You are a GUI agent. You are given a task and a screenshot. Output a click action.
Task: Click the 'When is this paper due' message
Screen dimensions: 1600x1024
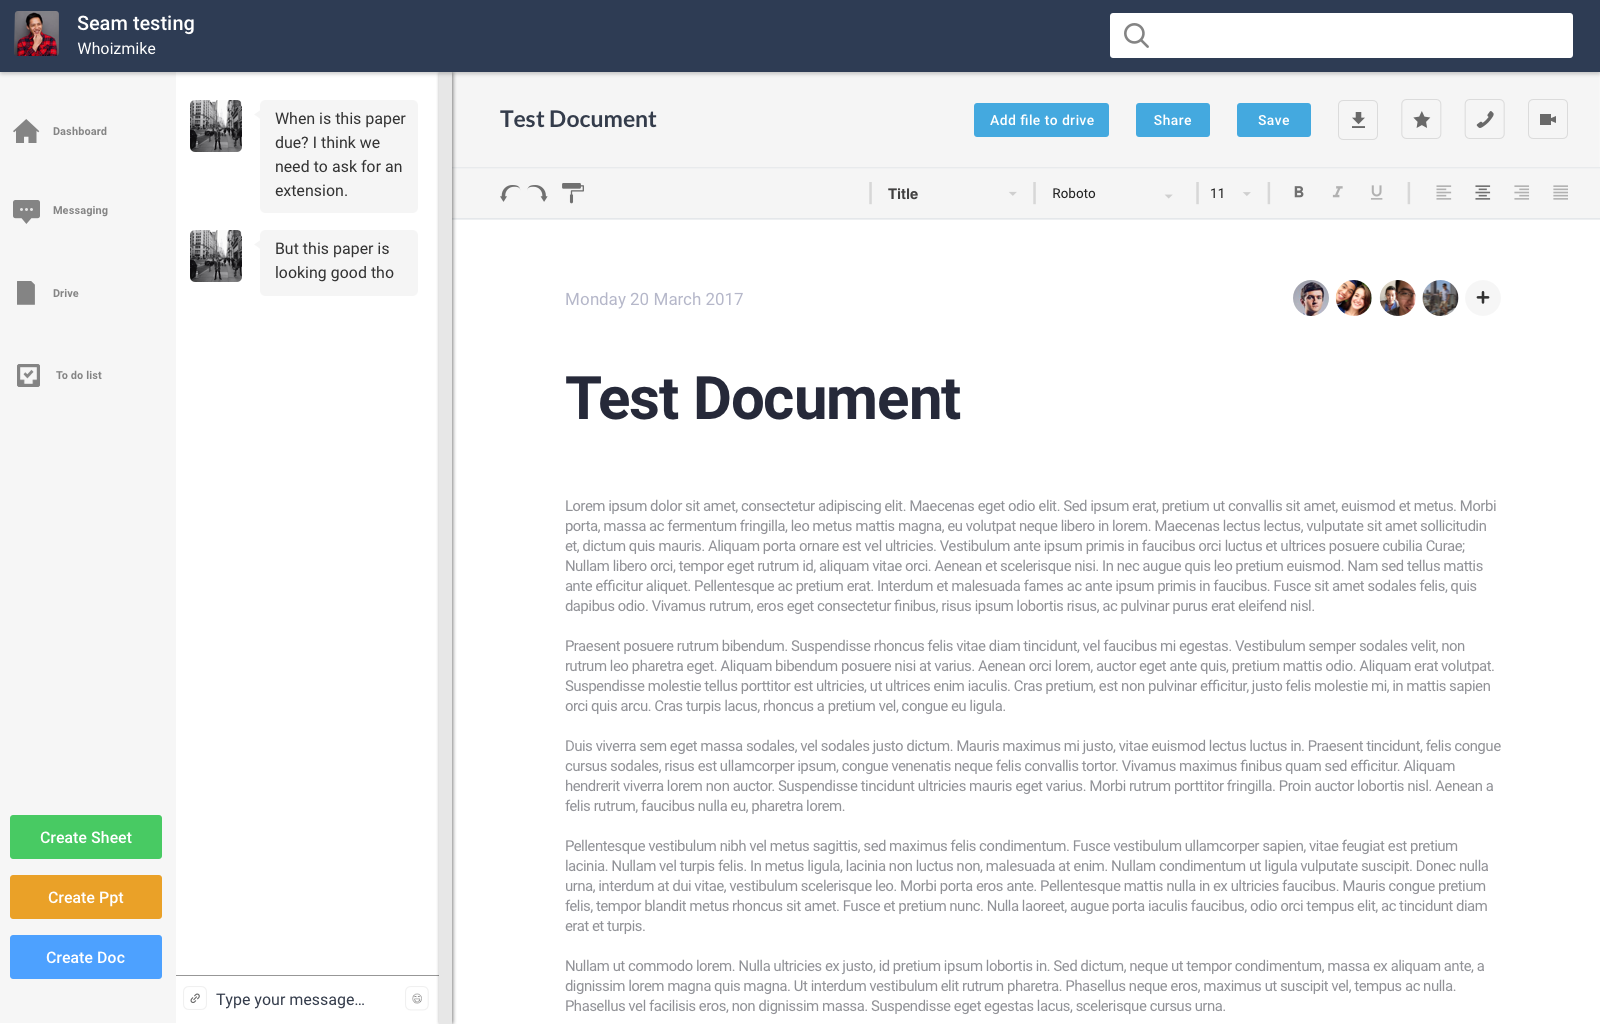[339, 155]
